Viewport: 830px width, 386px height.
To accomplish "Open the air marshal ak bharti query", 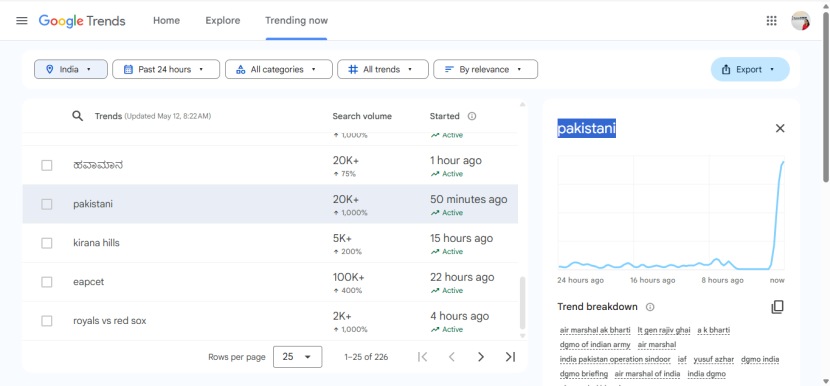I will [595, 330].
